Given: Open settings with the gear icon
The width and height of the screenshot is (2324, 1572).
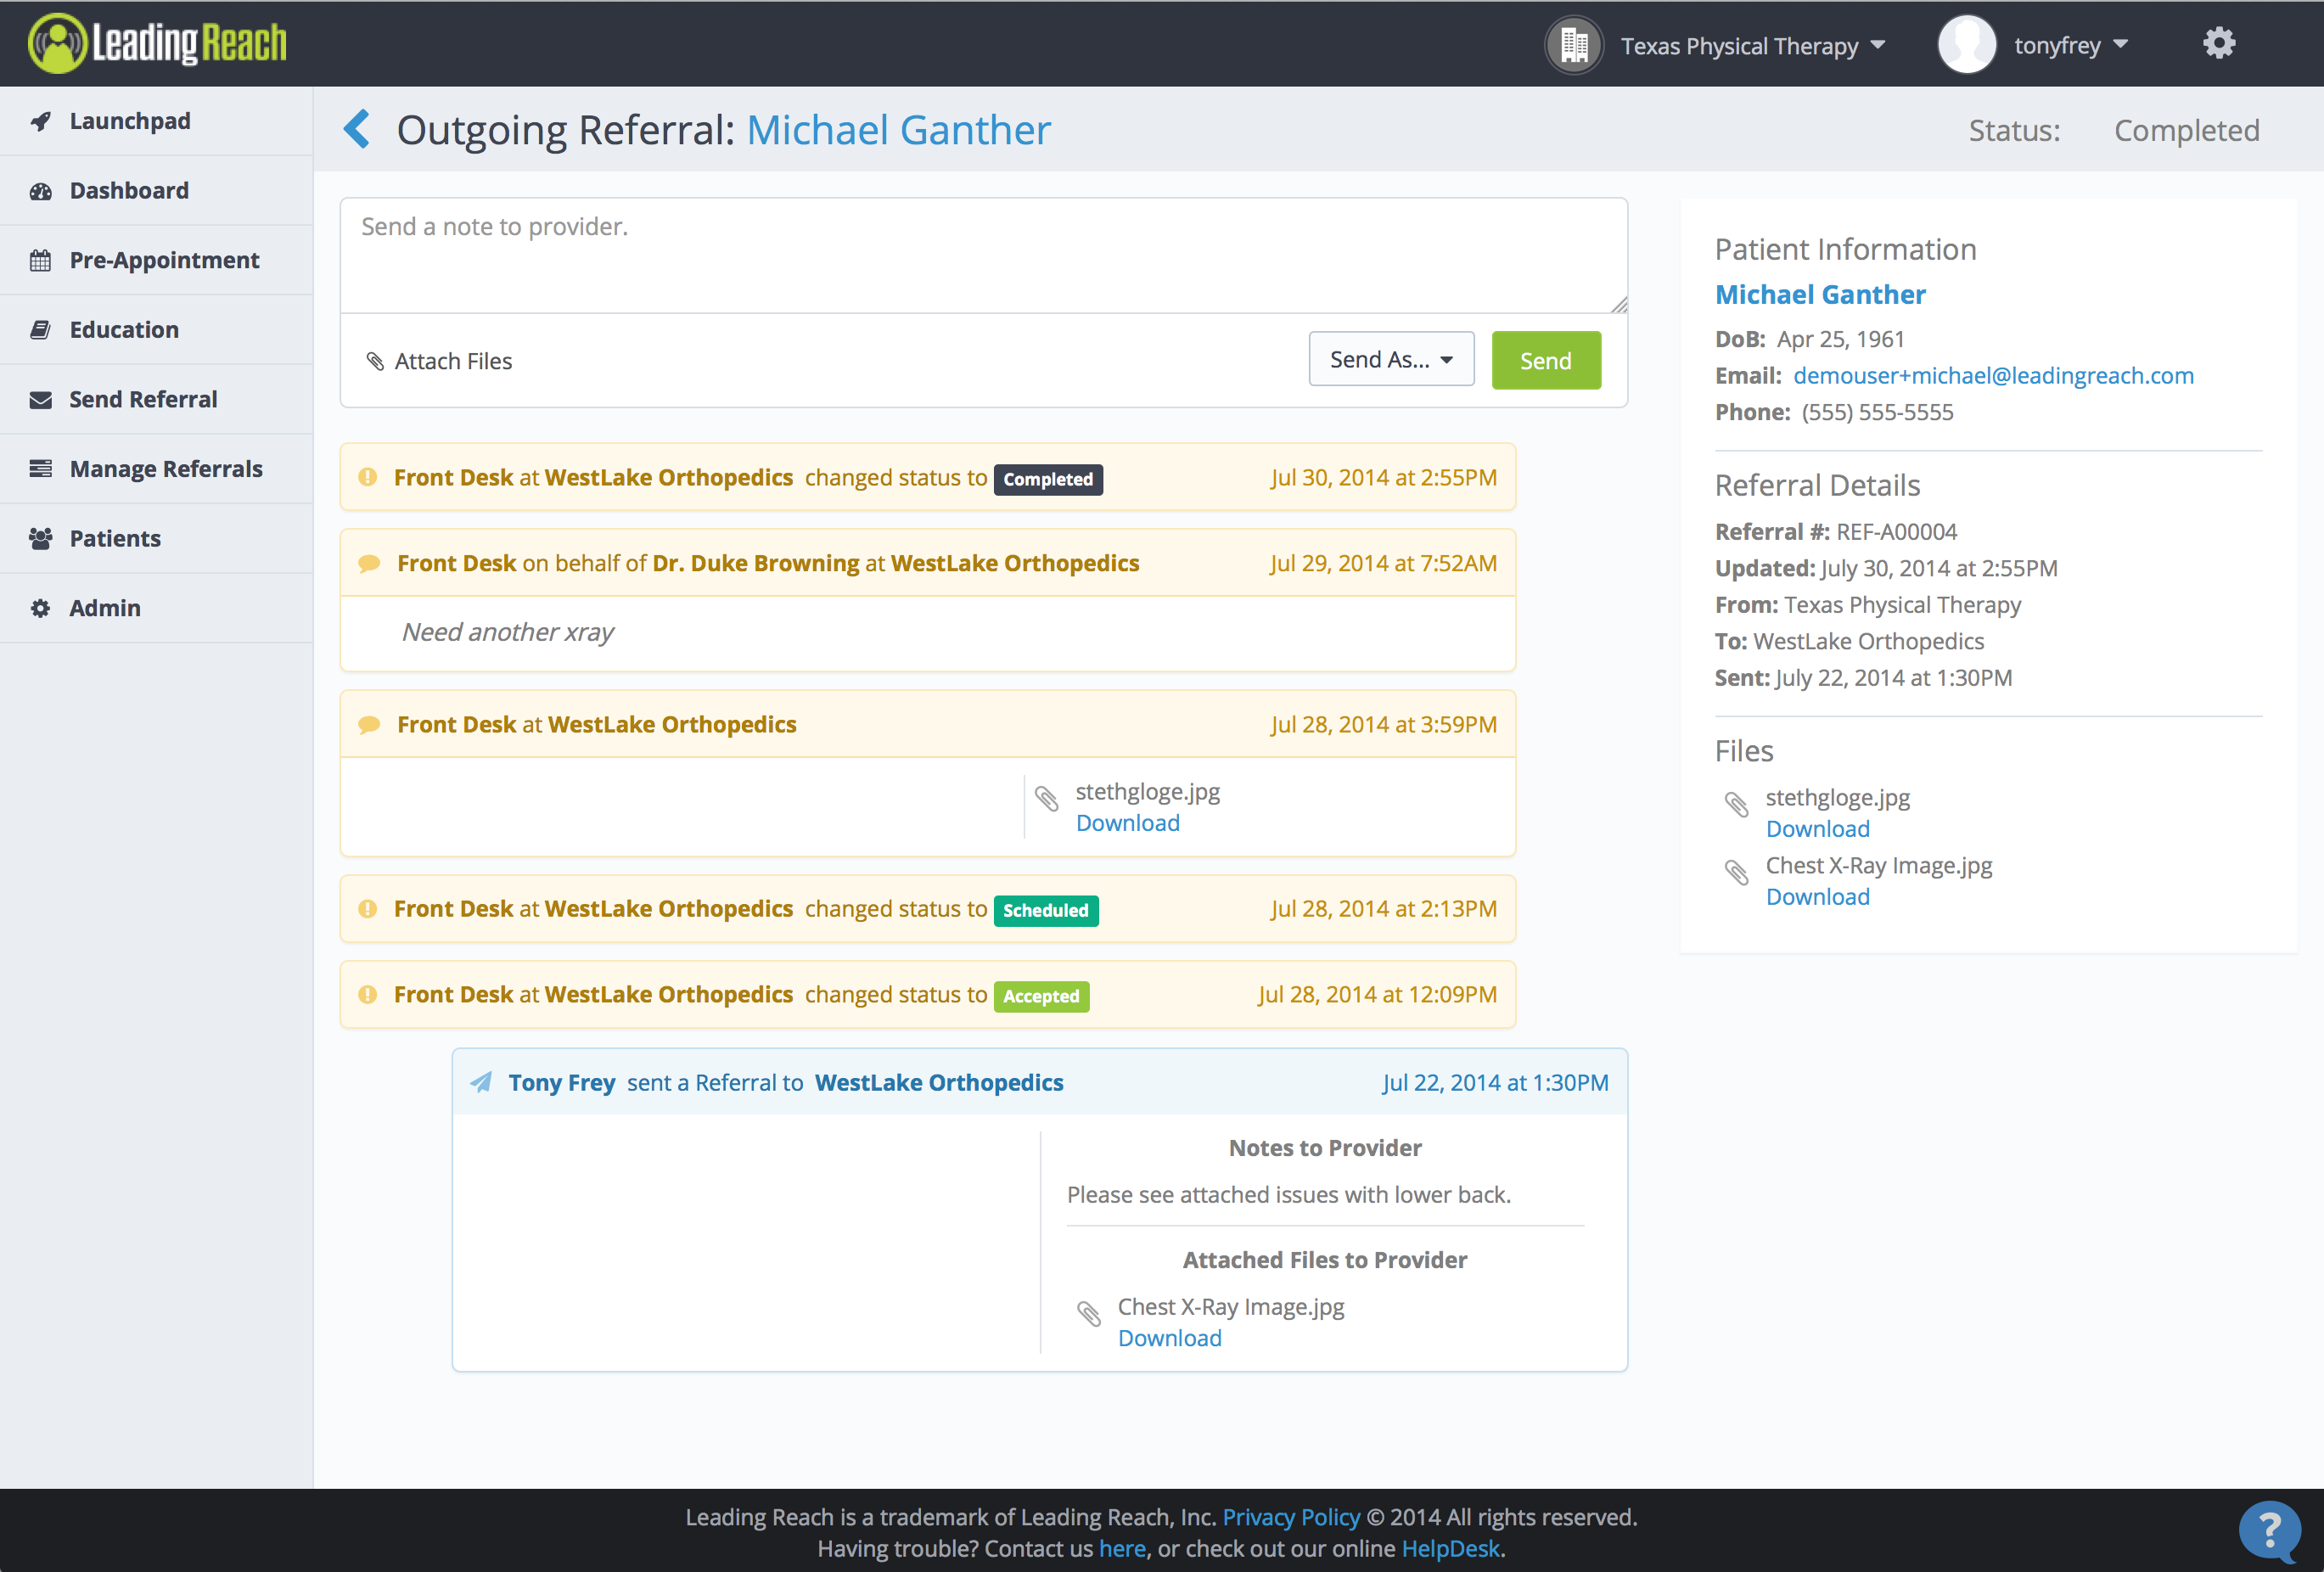Looking at the screenshot, I should coord(2218,44).
